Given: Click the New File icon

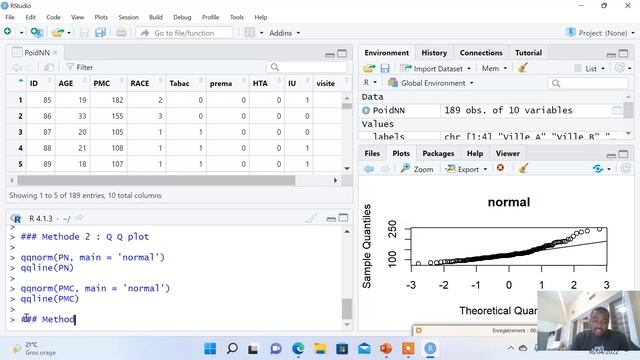Looking at the screenshot, I should [x=8, y=32].
